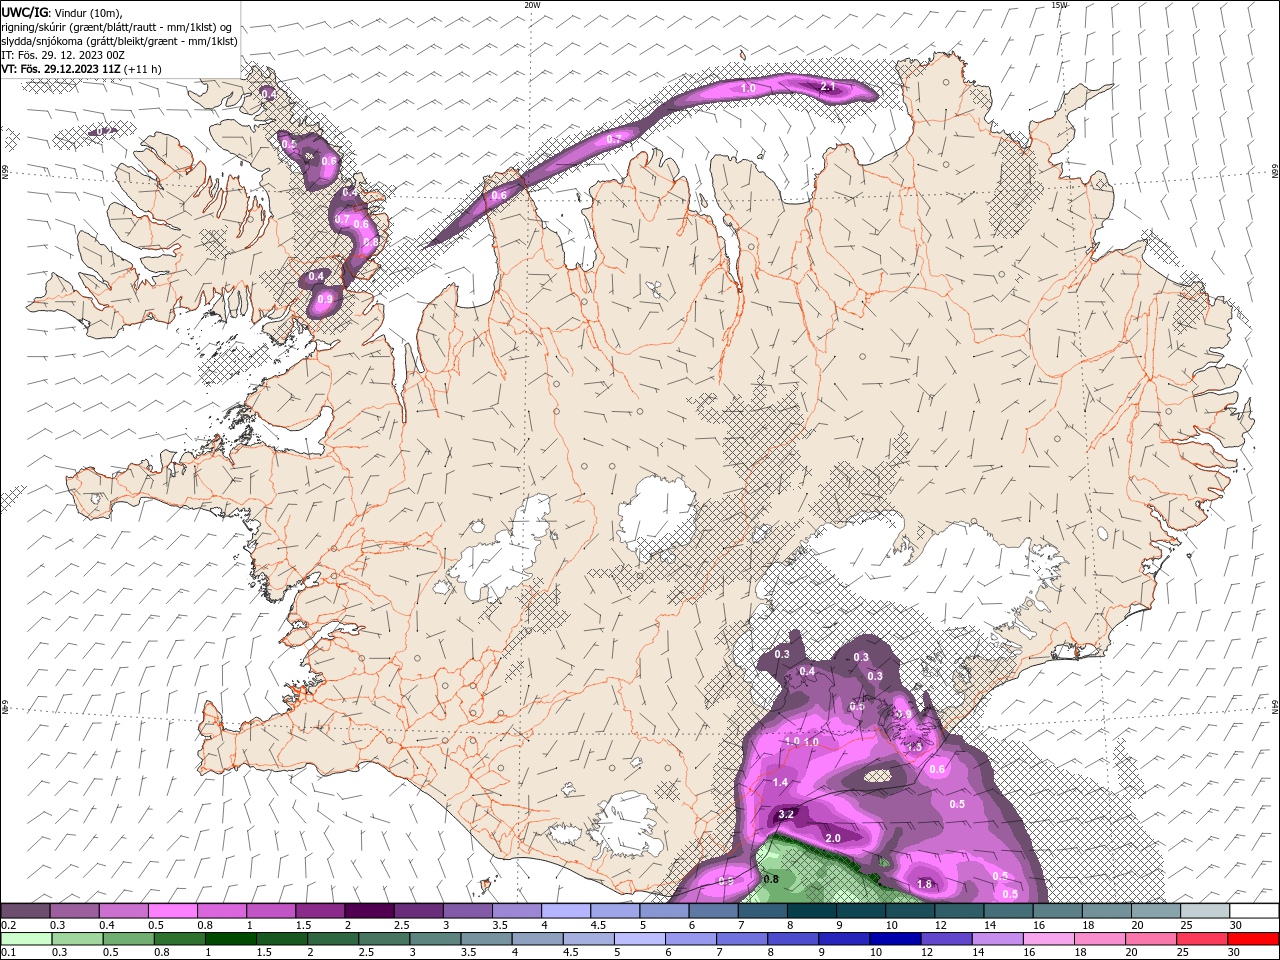Pick the top-row swatch labeled 1.5
The width and height of the screenshot is (1280, 960).
[x=320, y=911]
